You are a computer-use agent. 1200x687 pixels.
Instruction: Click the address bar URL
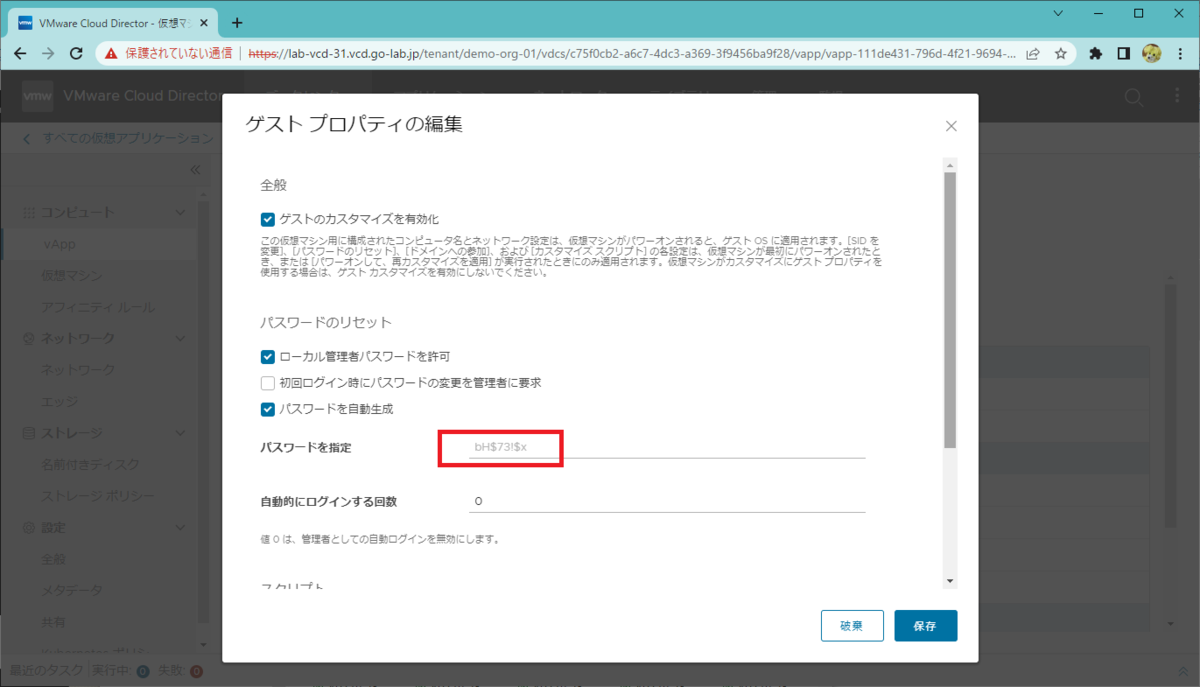(632, 54)
